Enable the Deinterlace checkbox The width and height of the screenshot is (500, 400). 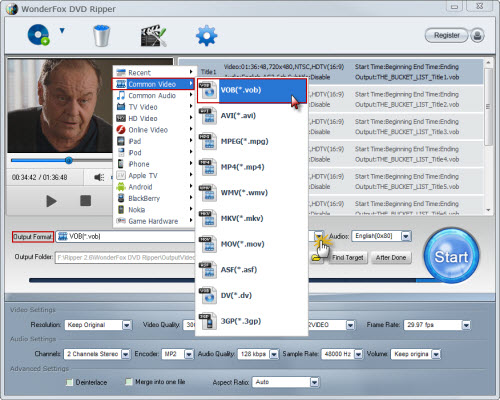[69, 382]
